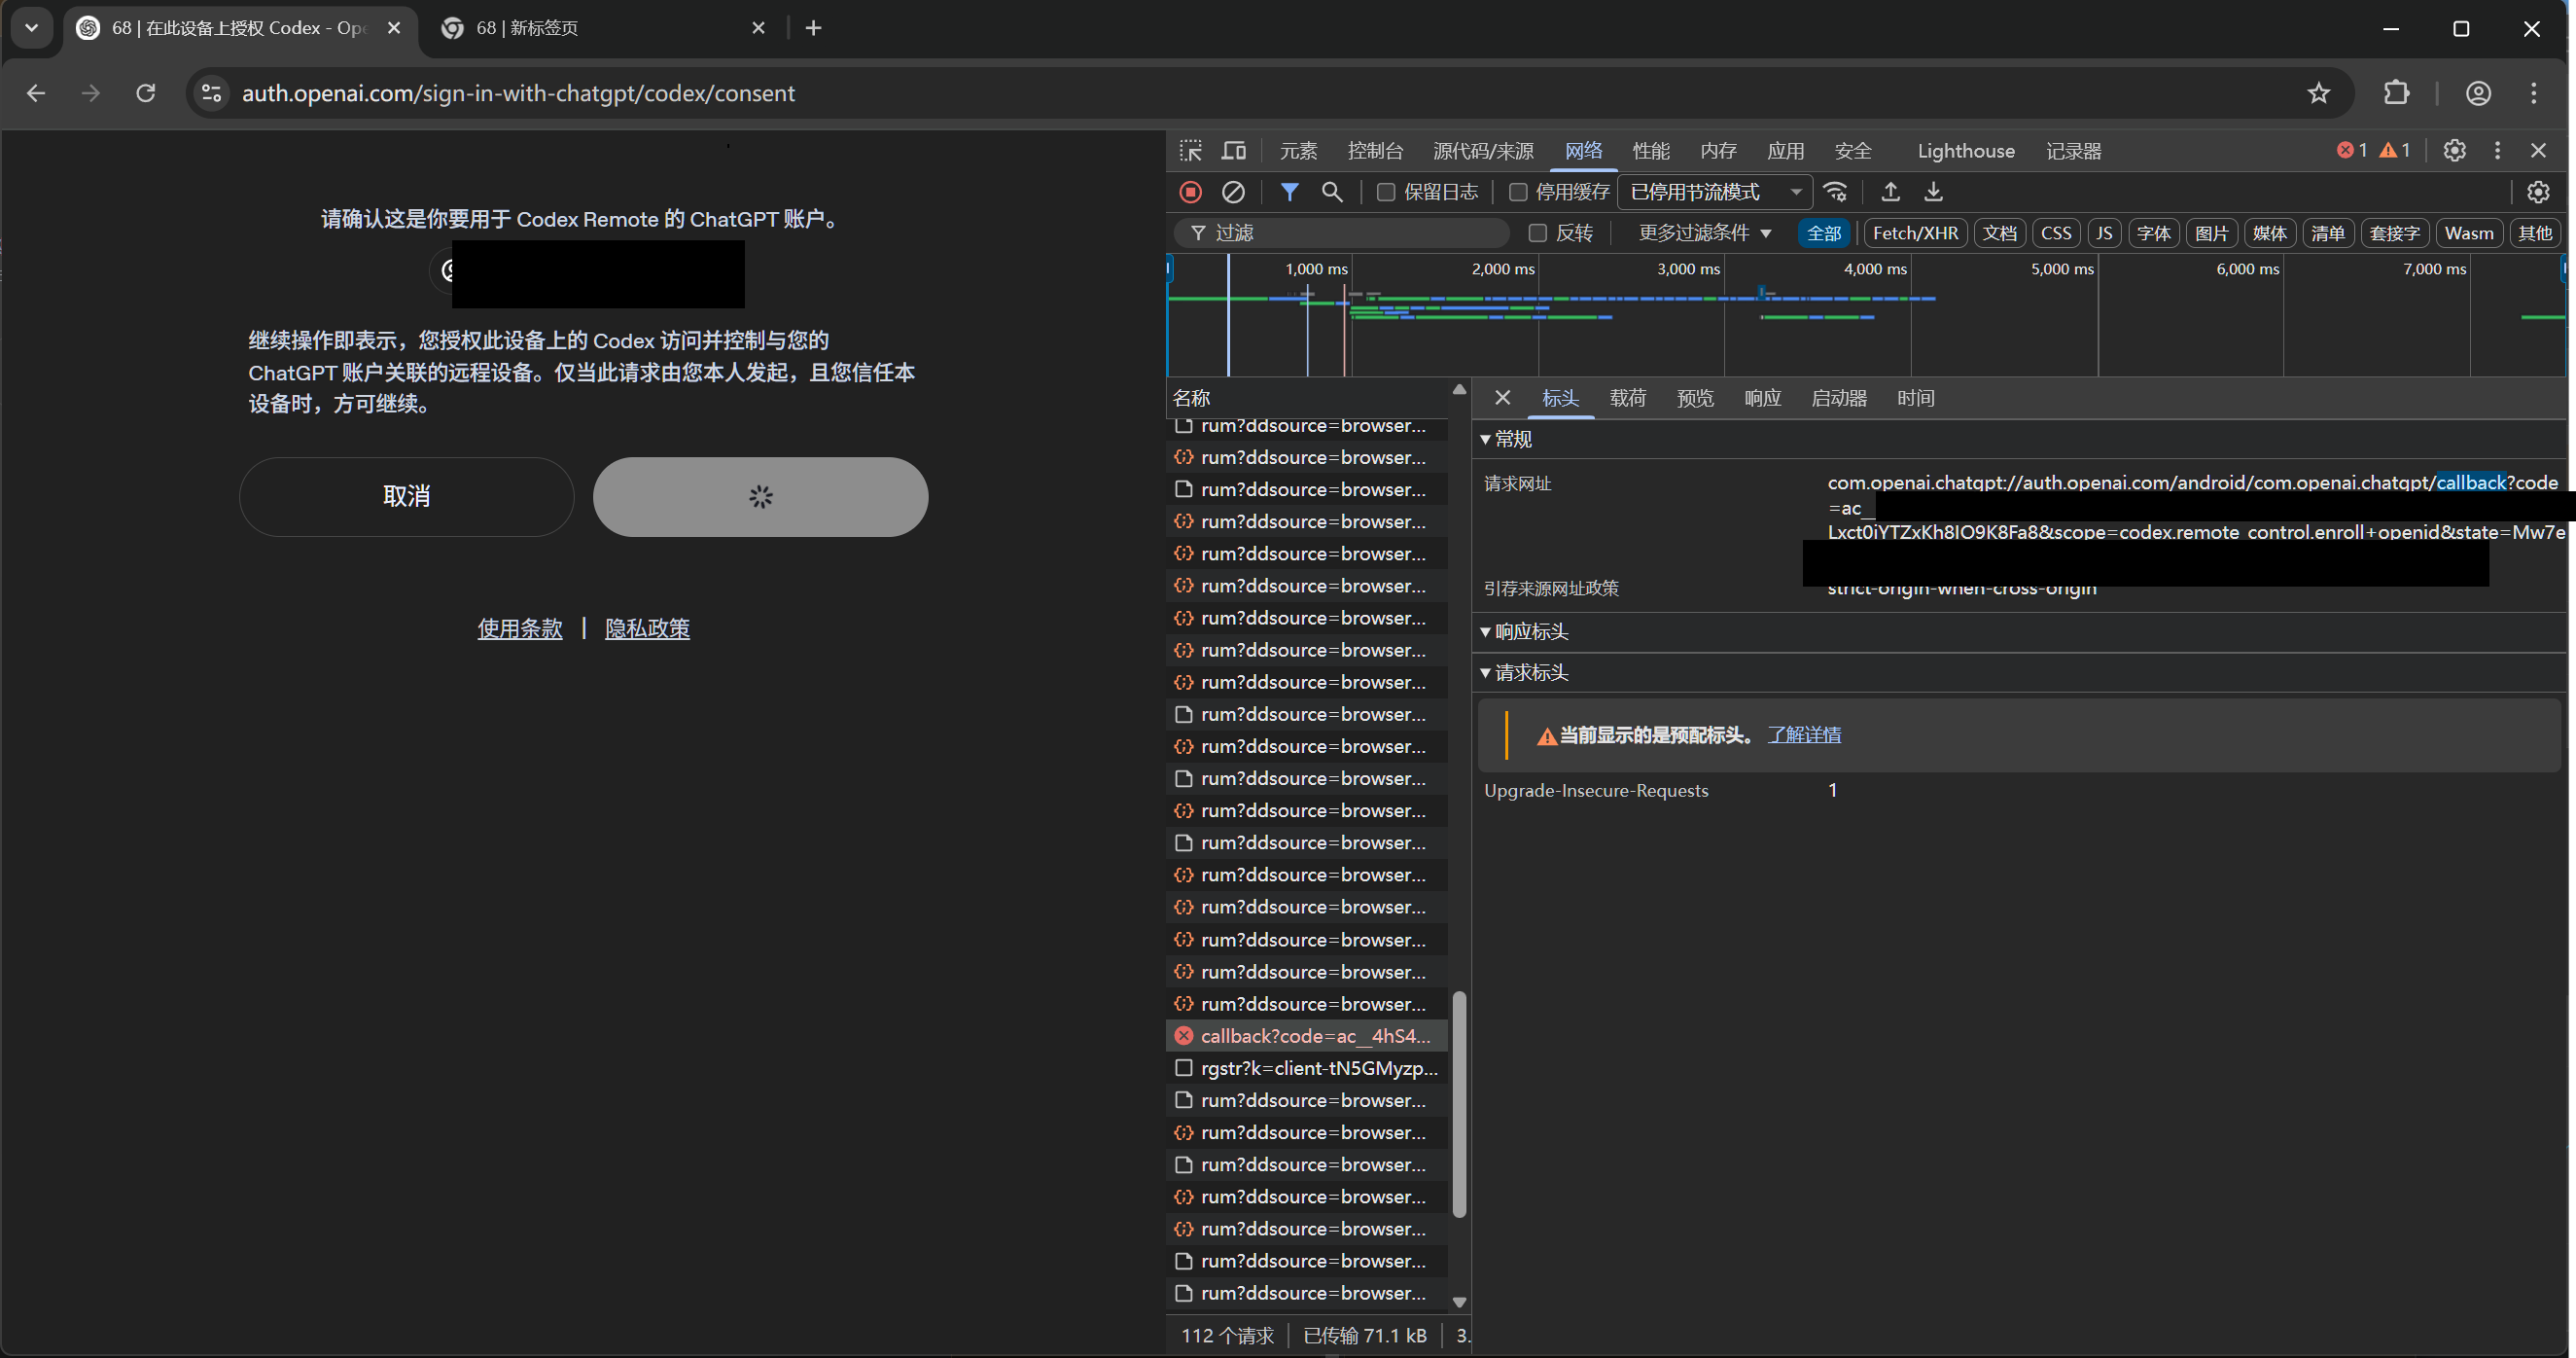Collapse the 常规 section

tap(1506, 439)
